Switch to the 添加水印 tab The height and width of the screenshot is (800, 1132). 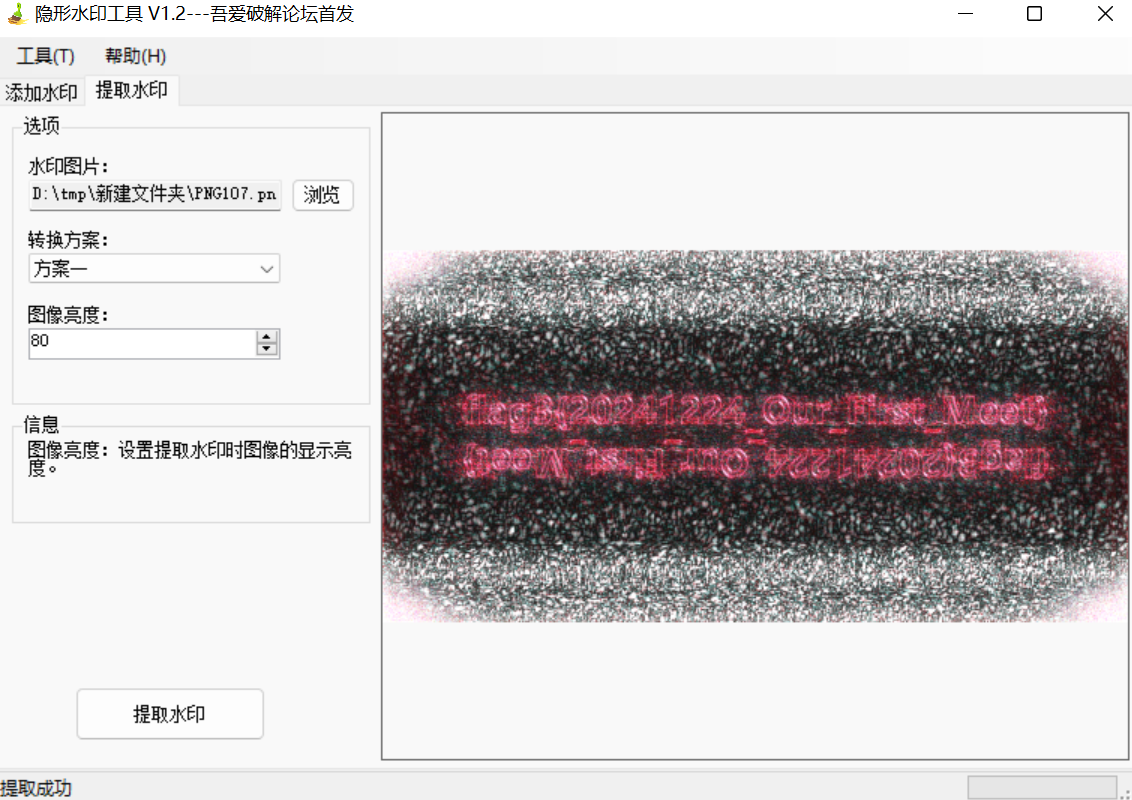[x=42, y=92]
